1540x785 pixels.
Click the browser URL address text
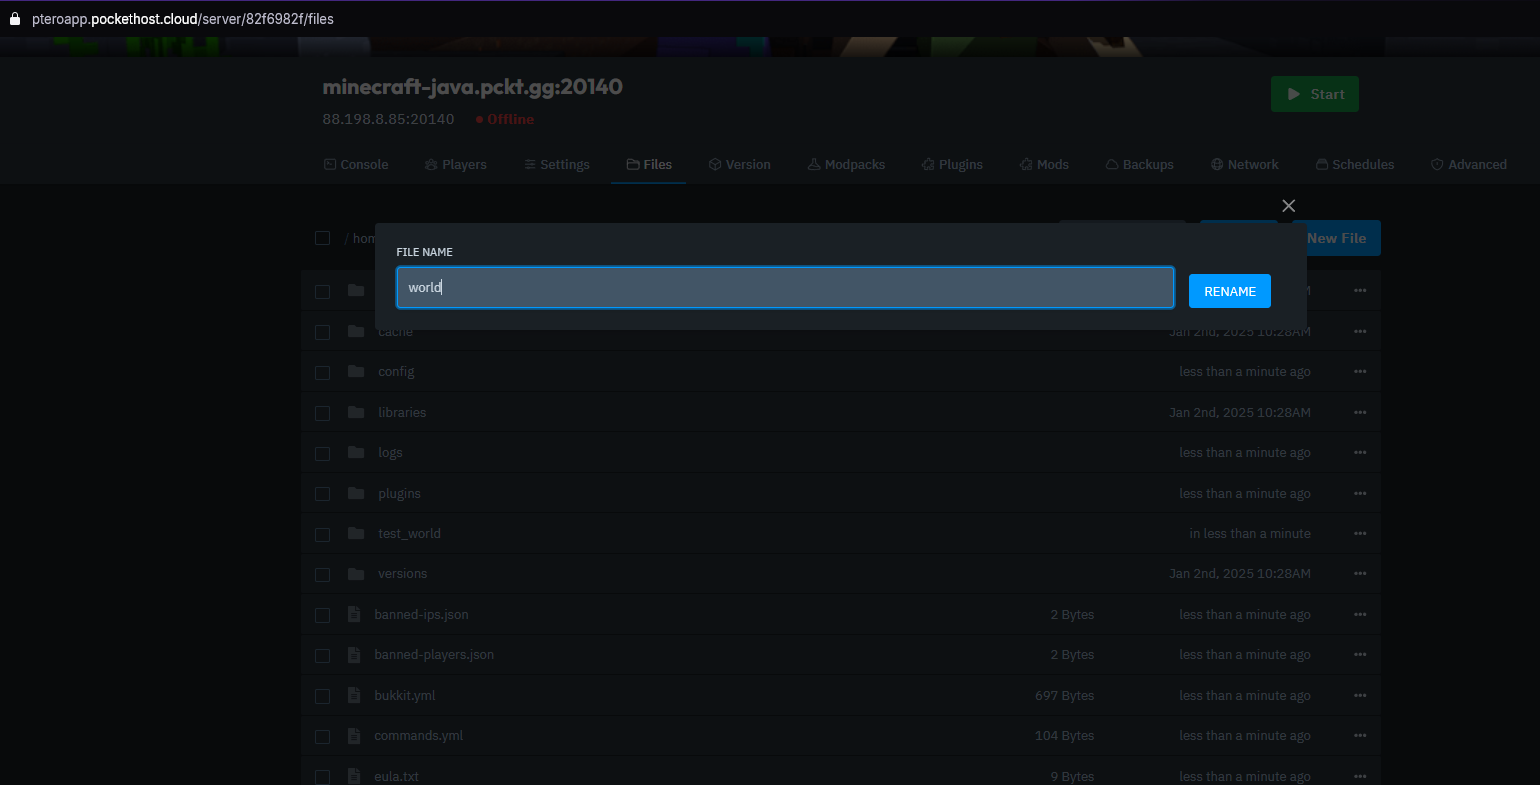pyautogui.click(x=183, y=19)
